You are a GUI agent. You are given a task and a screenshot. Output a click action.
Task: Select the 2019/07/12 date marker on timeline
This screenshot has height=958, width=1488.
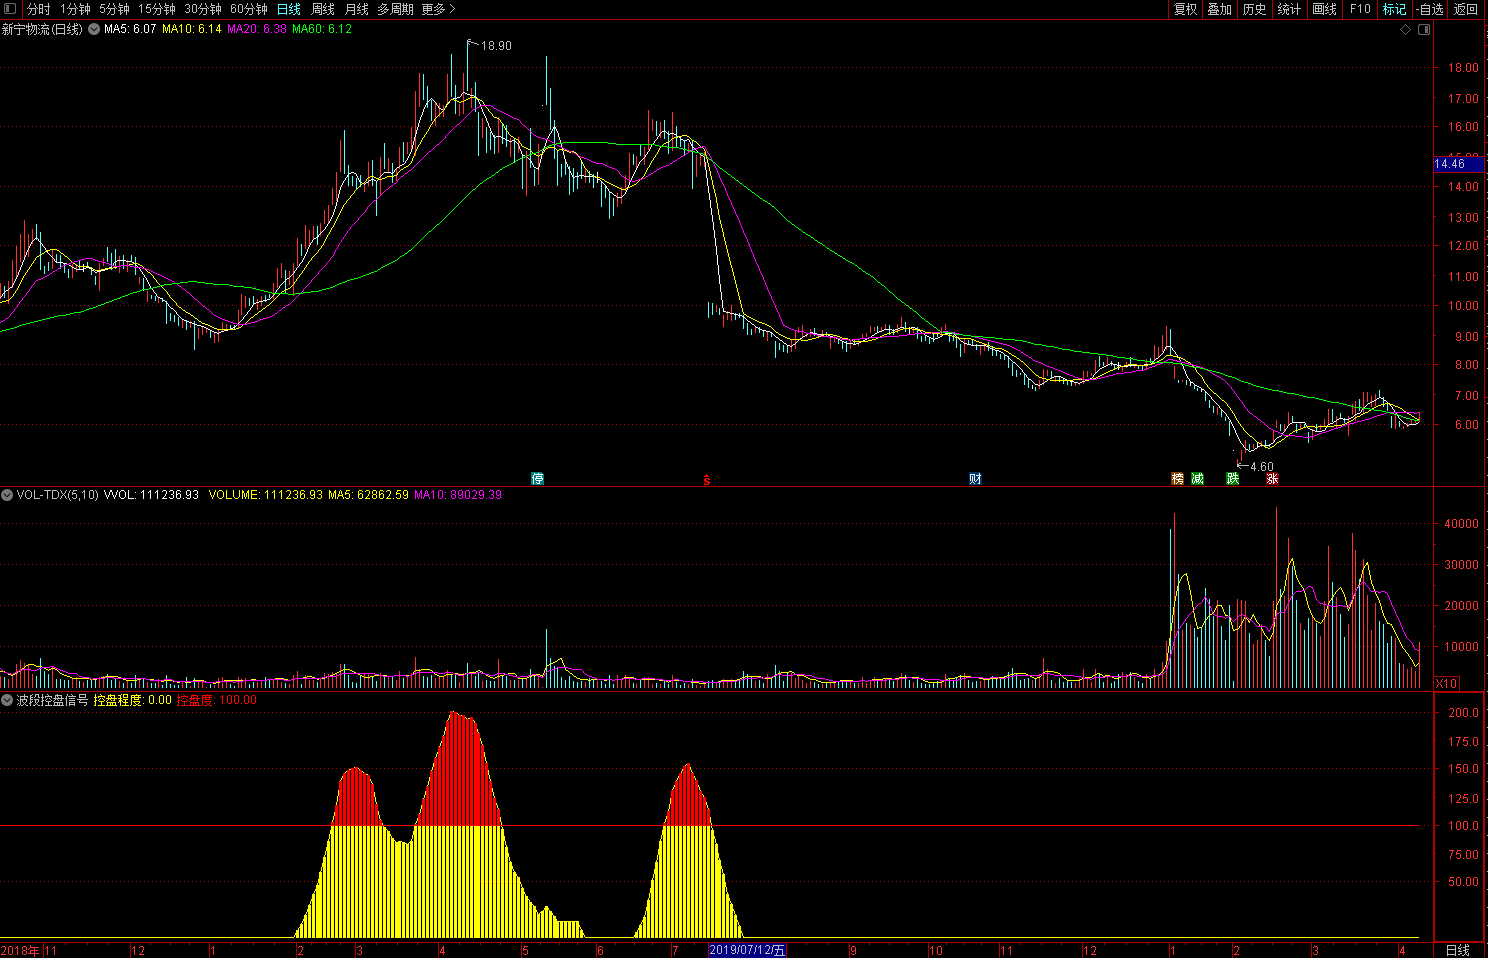pyautogui.click(x=747, y=950)
